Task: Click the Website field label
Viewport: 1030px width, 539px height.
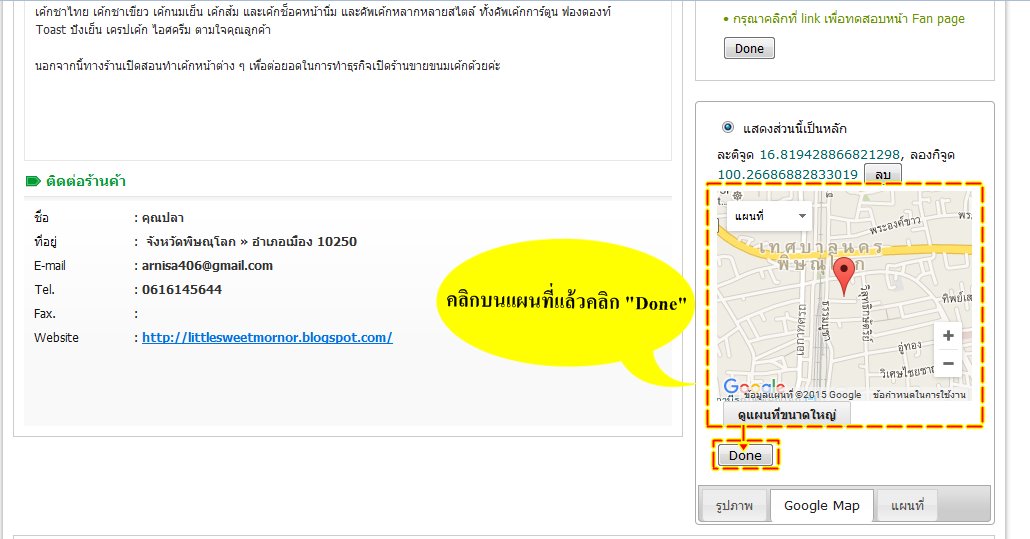Action: coord(56,337)
